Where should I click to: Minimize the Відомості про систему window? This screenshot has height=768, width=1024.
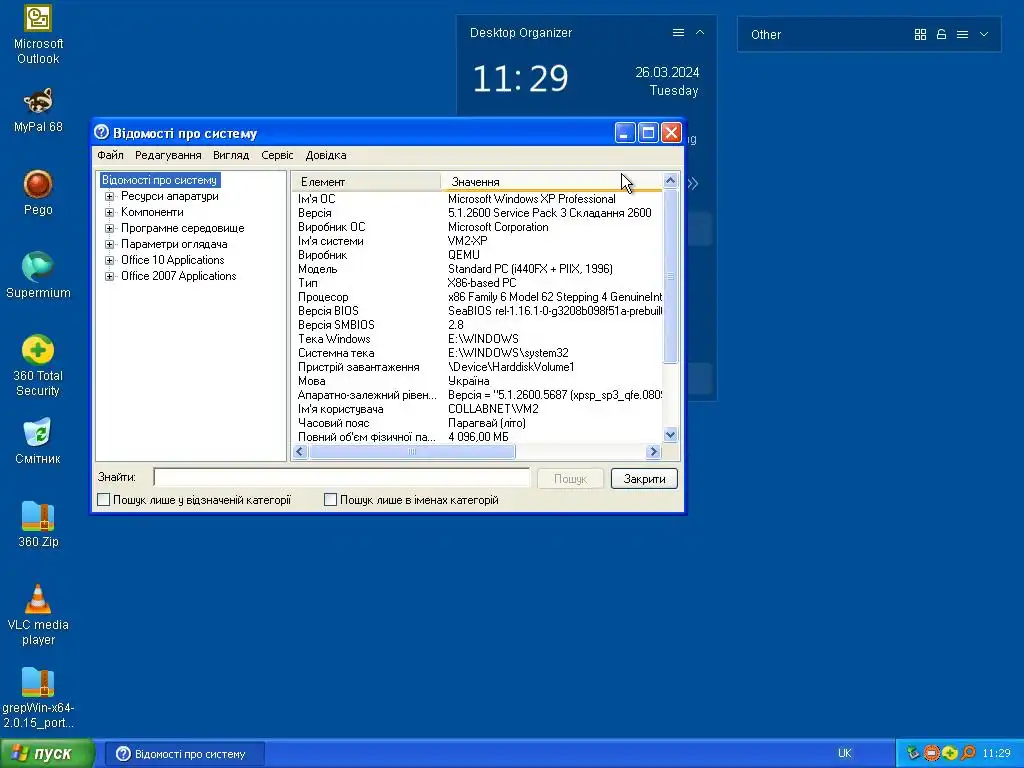coord(625,133)
